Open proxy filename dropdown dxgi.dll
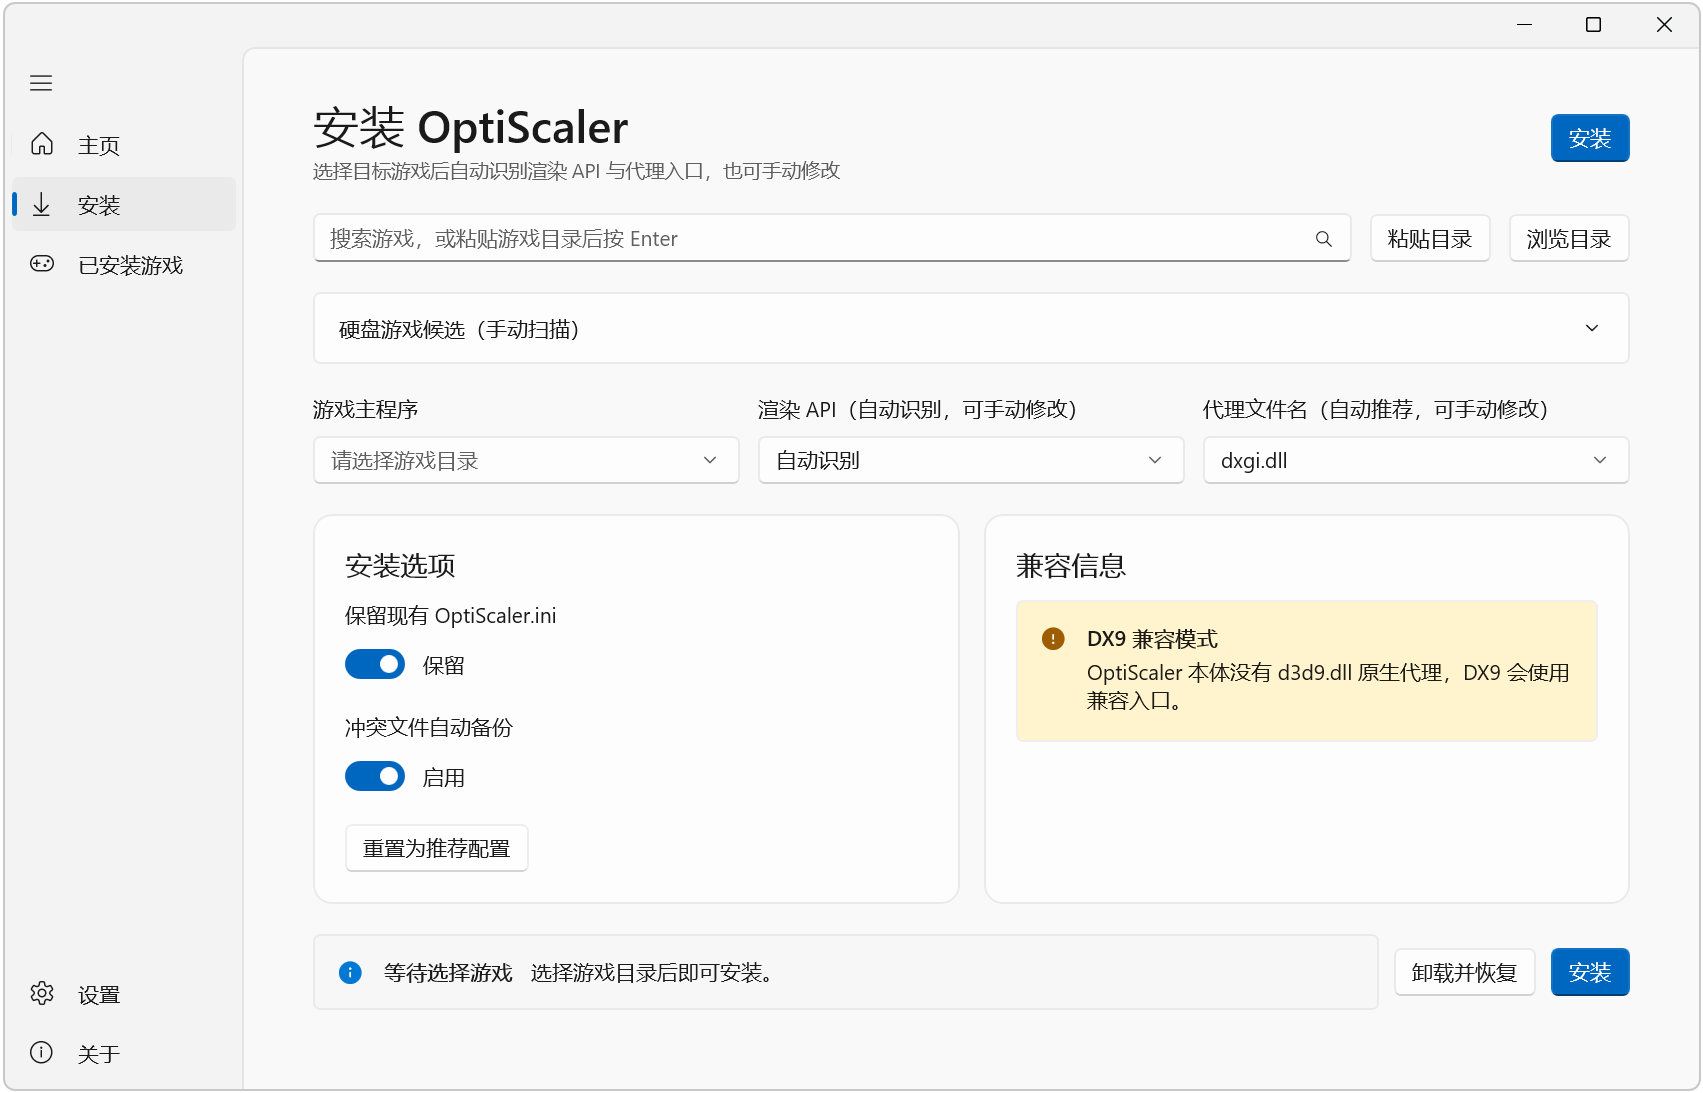 (x=1416, y=460)
